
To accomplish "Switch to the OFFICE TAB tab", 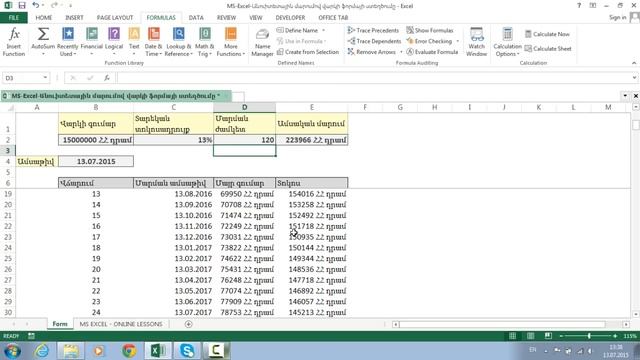I will [333, 18].
